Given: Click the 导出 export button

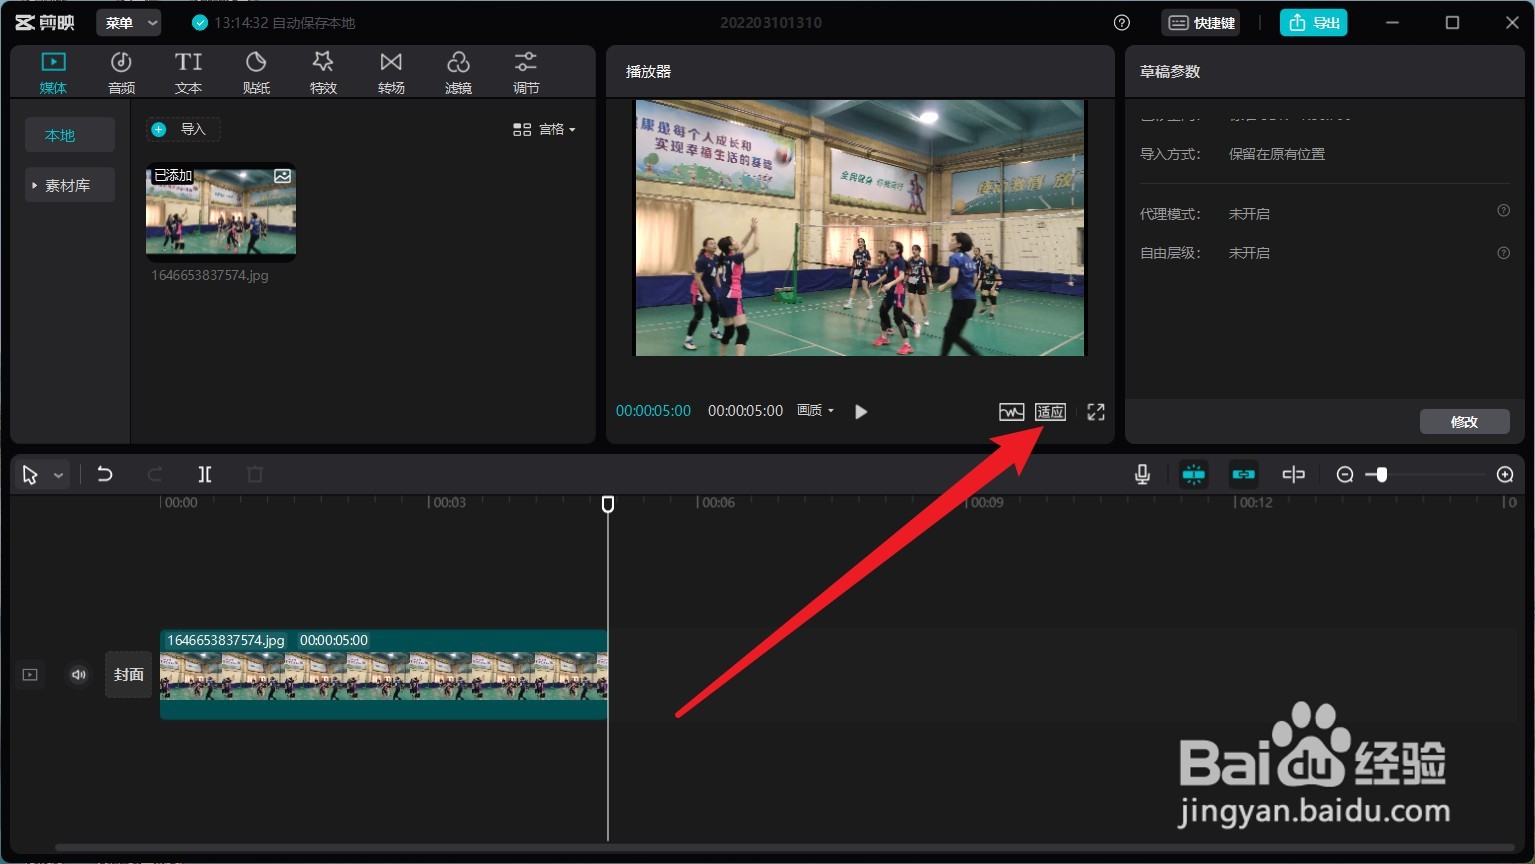Looking at the screenshot, I should click(x=1313, y=21).
